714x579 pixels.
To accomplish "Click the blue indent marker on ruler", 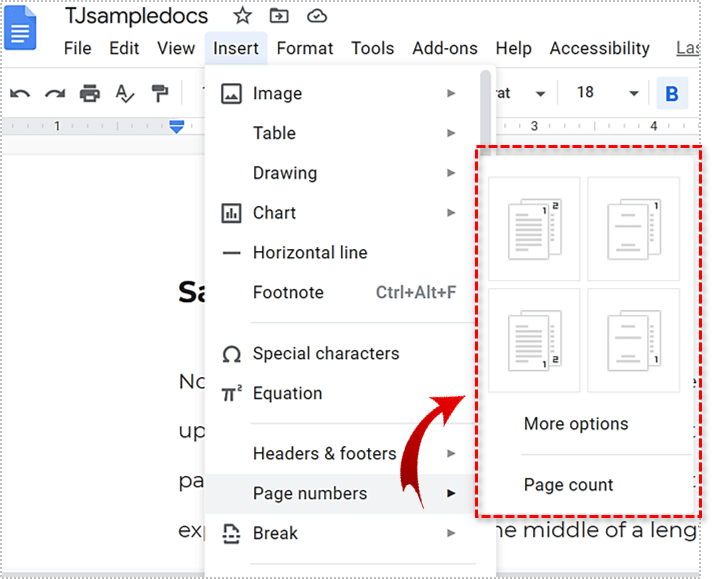I will 177,126.
